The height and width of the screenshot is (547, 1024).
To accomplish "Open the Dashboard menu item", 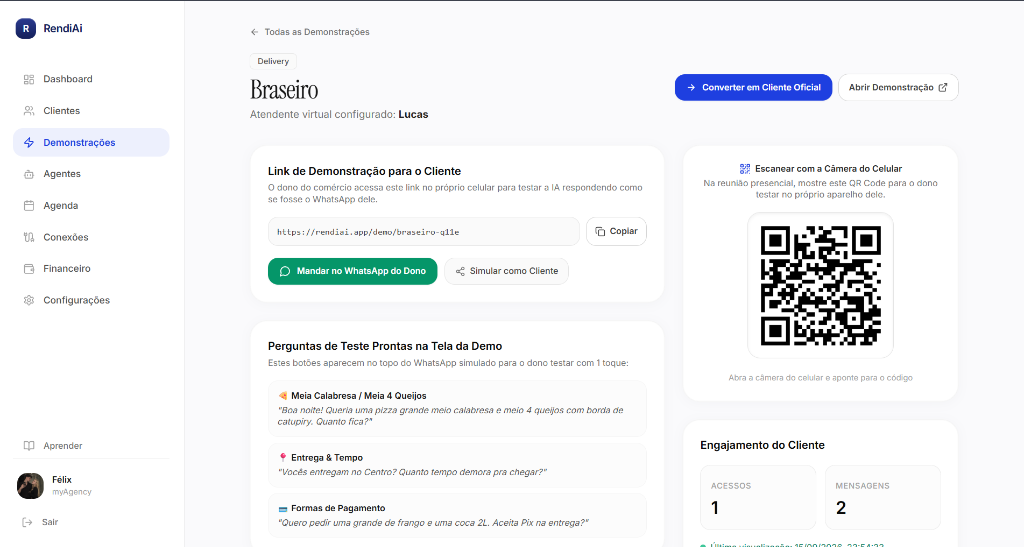I will 91,79.
